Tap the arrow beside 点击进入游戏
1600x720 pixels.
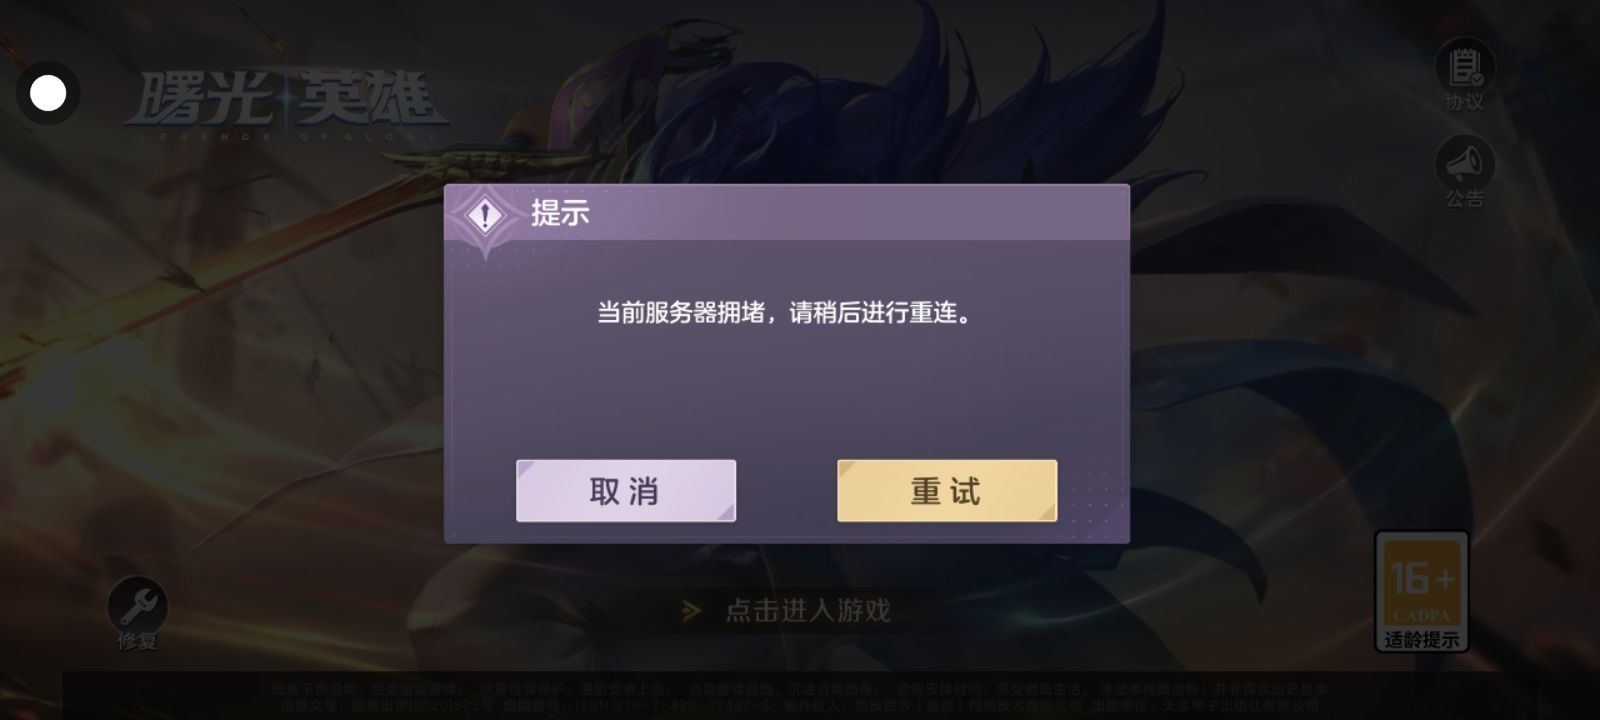[691, 610]
